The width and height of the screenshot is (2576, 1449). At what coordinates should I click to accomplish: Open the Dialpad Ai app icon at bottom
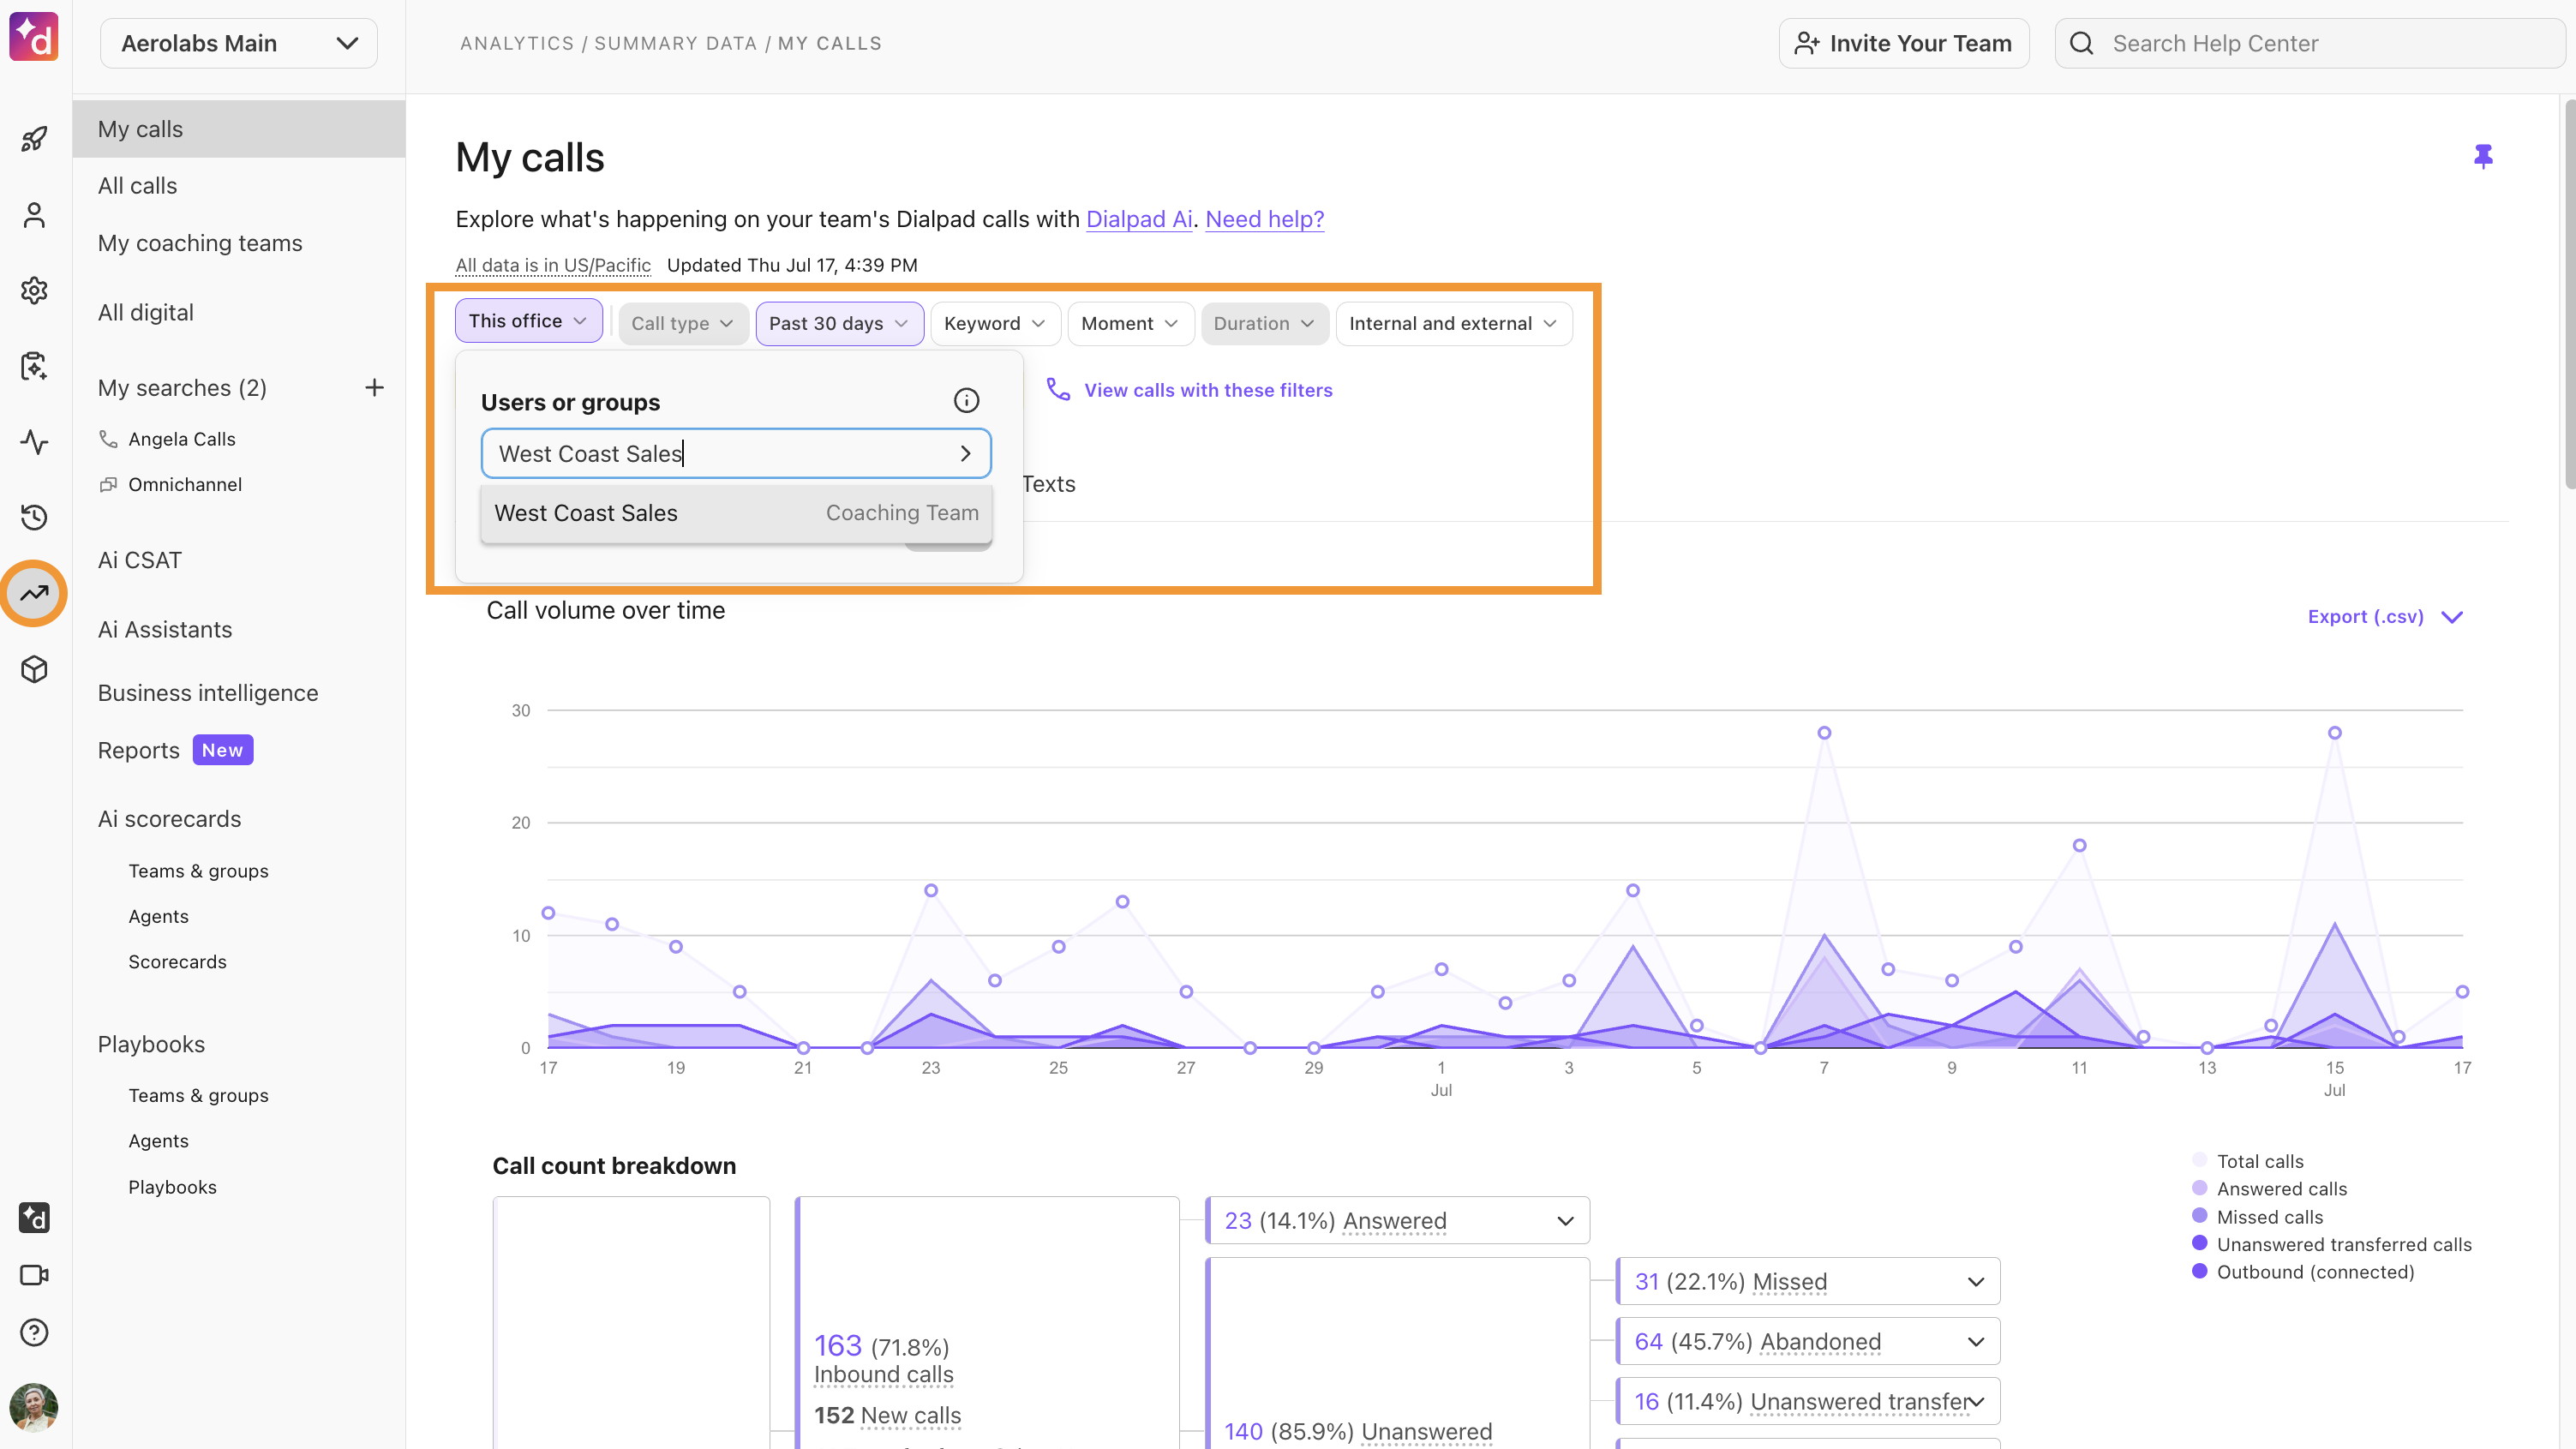tap(34, 1218)
